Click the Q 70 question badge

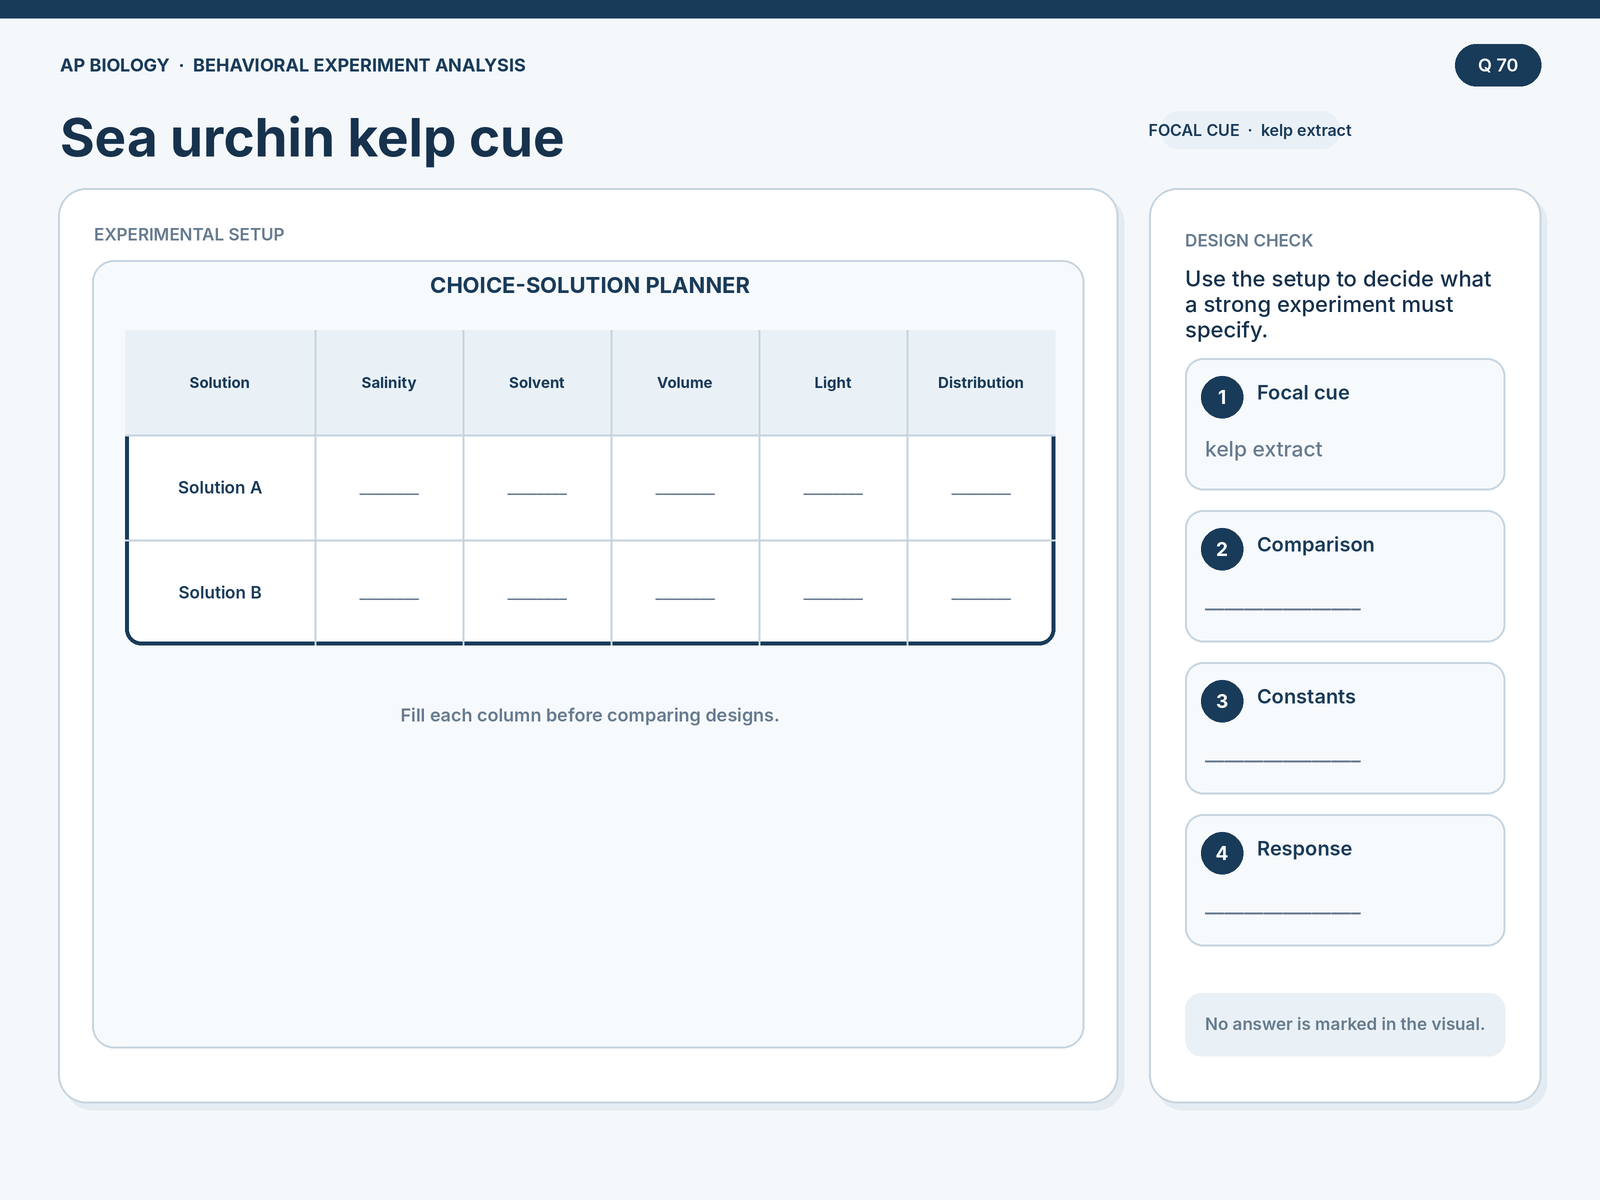coord(1498,65)
